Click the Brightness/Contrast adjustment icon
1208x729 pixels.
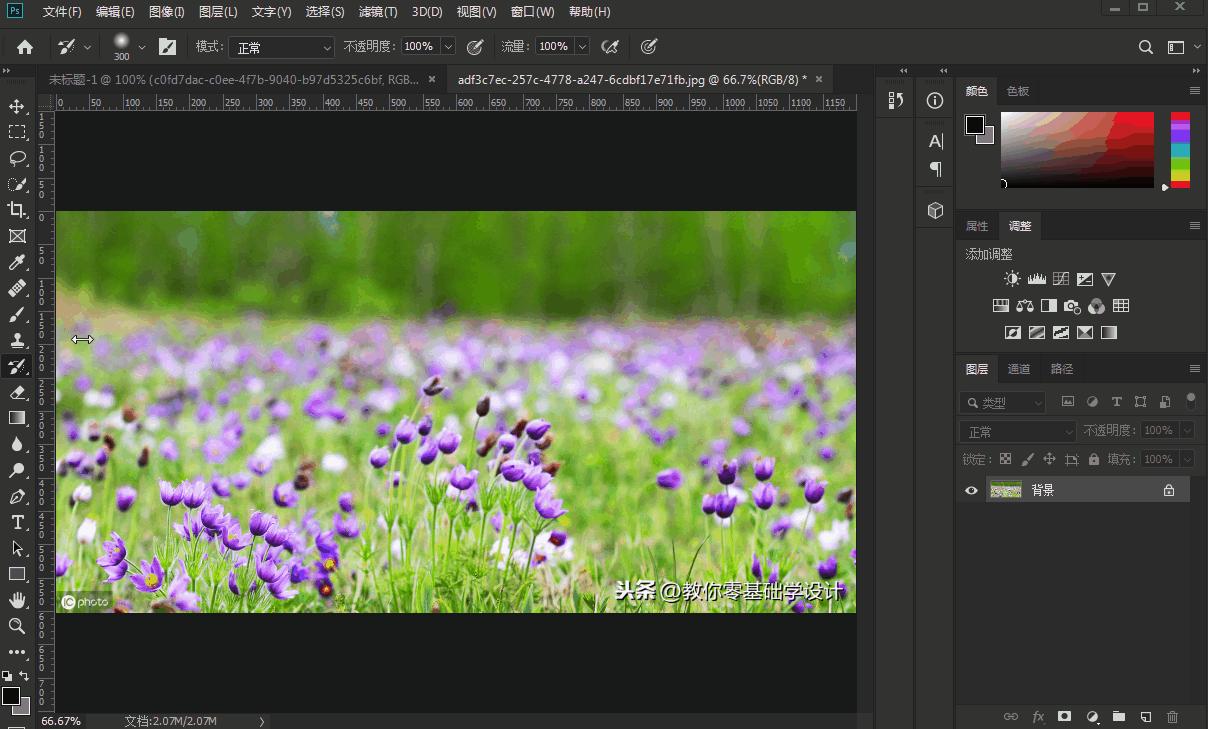tap(1012, 279)
